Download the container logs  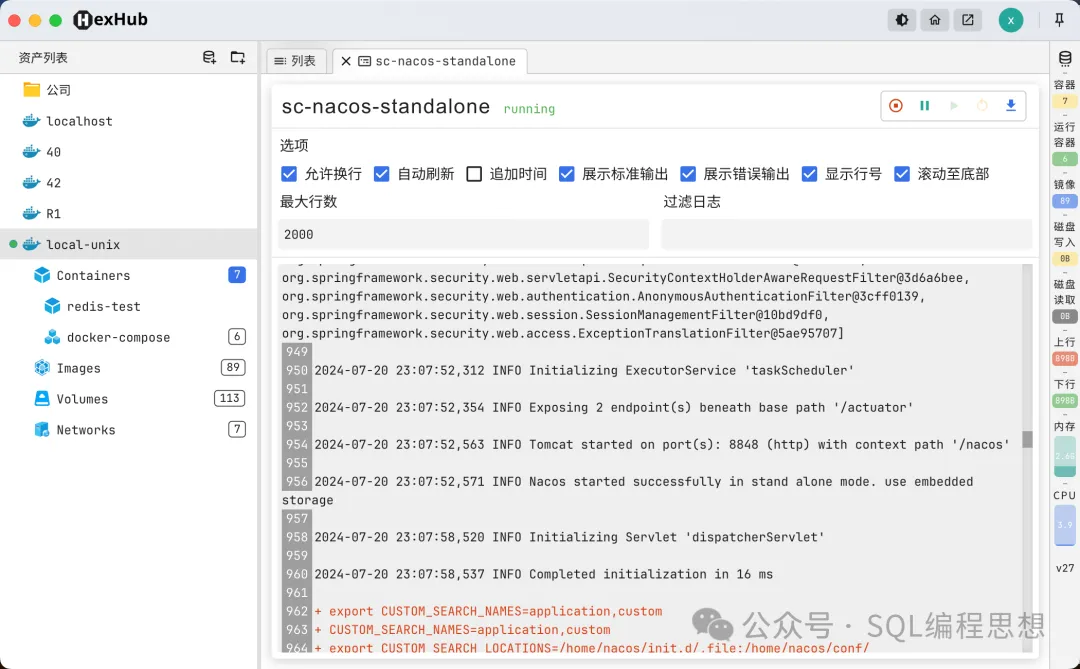coord(1011,106)
